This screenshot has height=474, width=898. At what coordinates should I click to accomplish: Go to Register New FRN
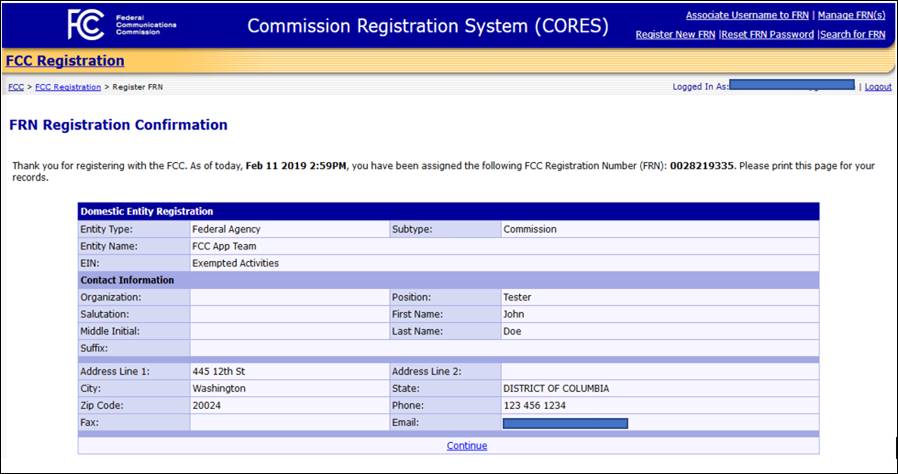click(675, 34)
